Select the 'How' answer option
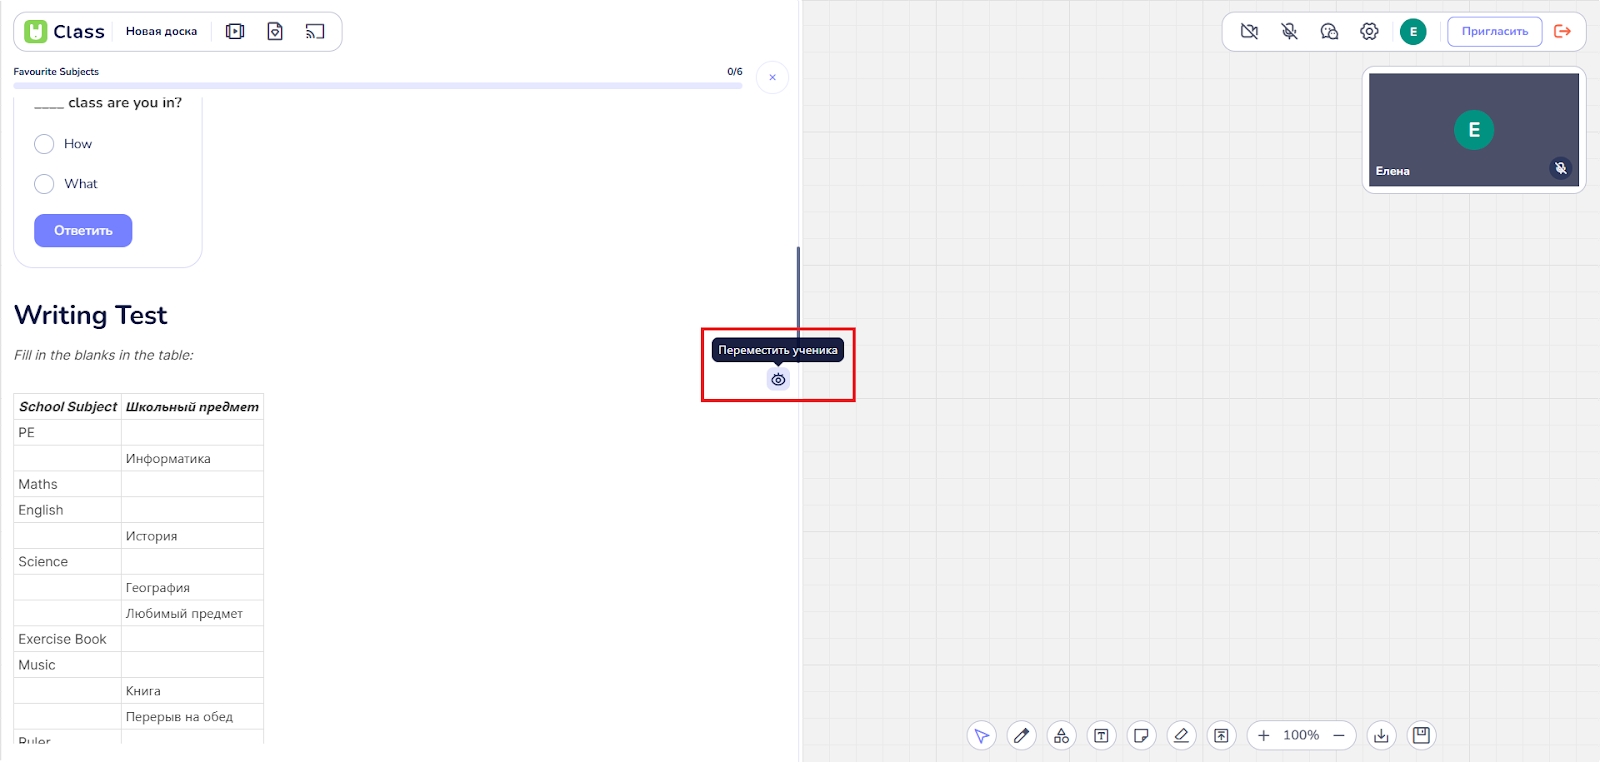The width and height of the screenshot is (1600, 762). pos(44,144)
